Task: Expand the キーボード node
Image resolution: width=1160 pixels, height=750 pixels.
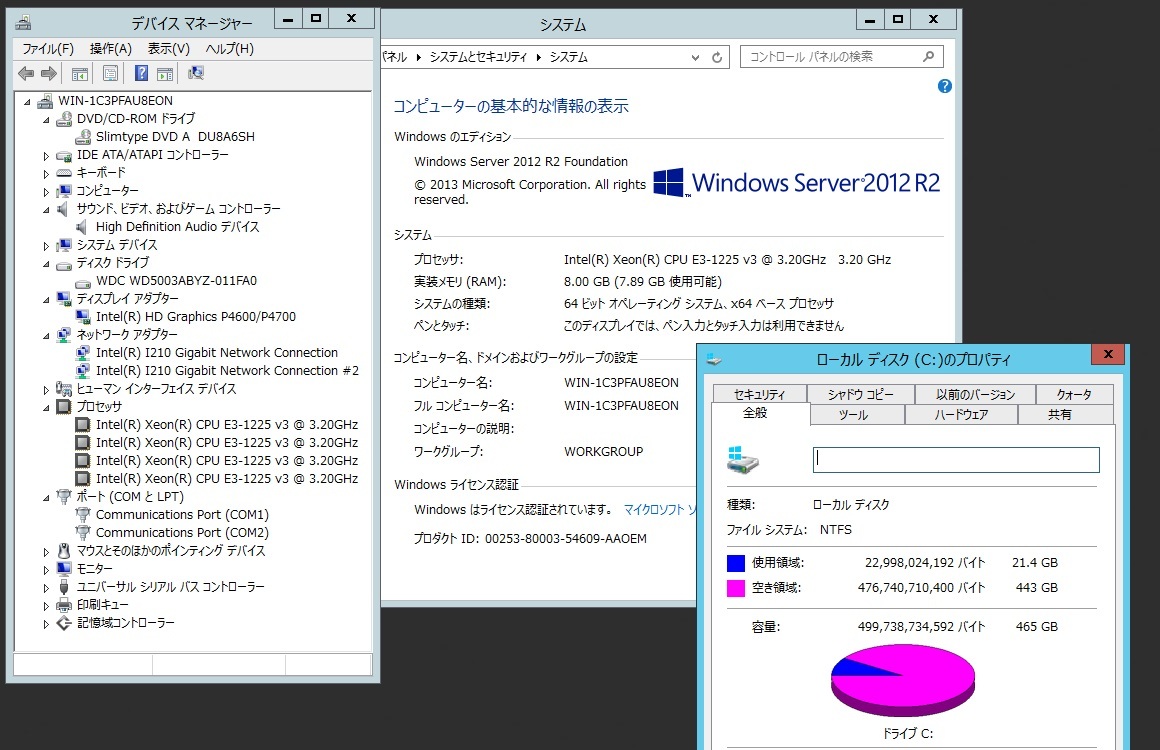Action: 46,173
